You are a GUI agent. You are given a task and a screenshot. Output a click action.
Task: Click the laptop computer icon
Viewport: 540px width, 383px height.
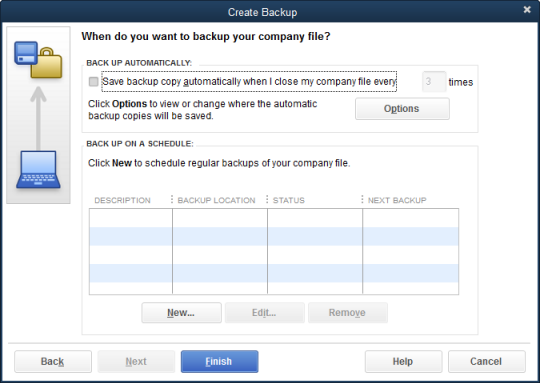tap(38, 169)
